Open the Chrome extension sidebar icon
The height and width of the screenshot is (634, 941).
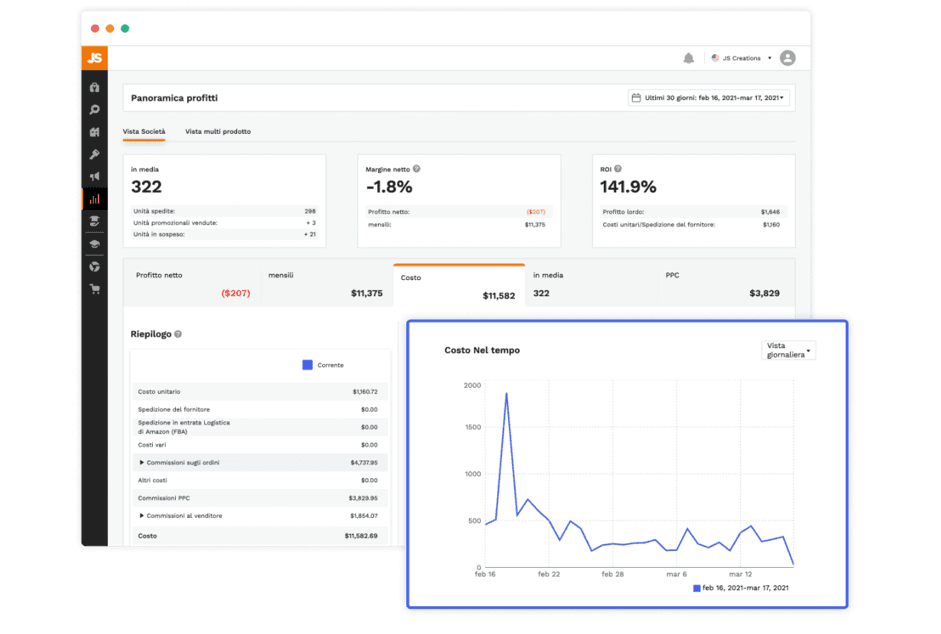pyautogui.click(x=94, y=267)
